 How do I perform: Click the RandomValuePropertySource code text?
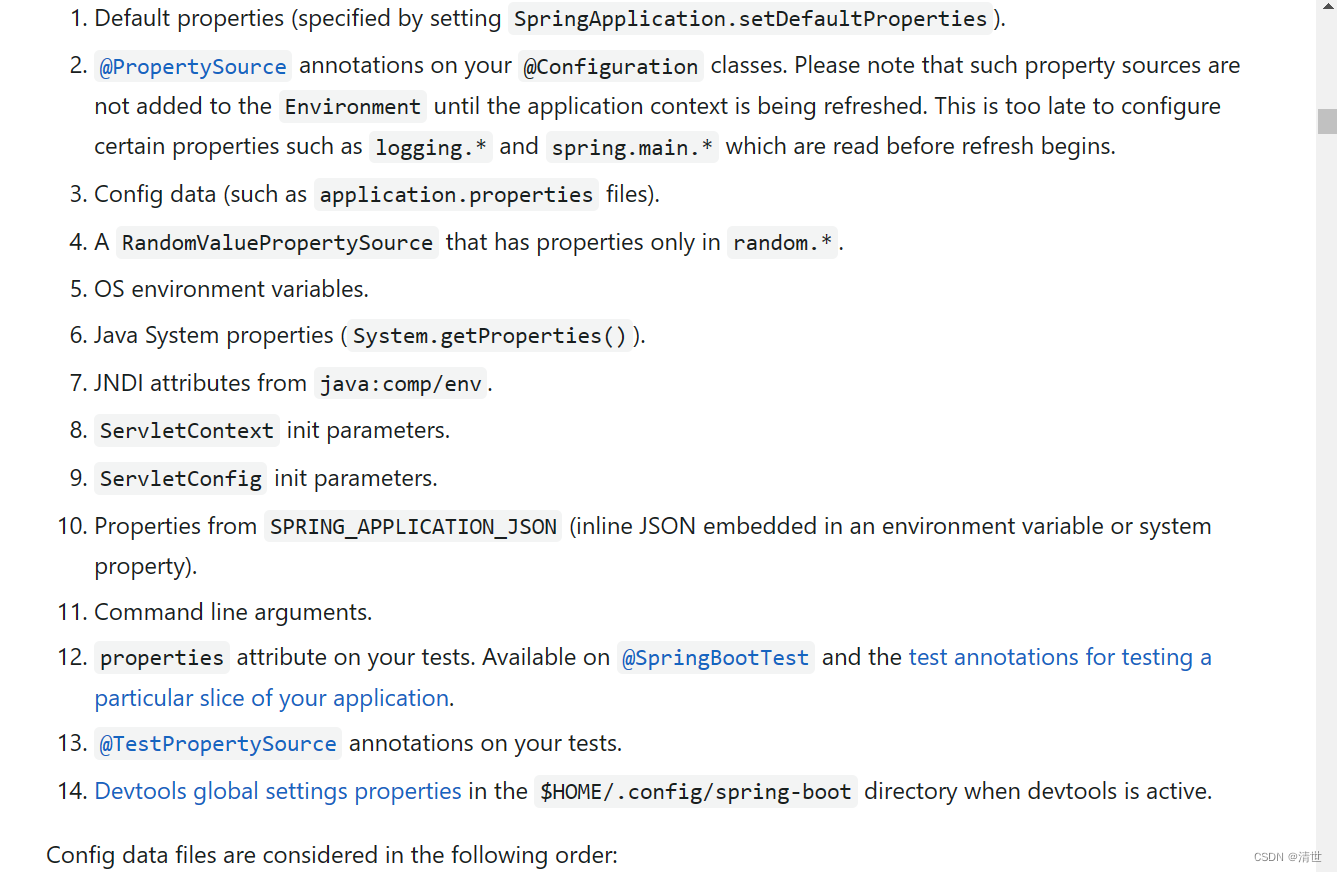click(277, 243)
